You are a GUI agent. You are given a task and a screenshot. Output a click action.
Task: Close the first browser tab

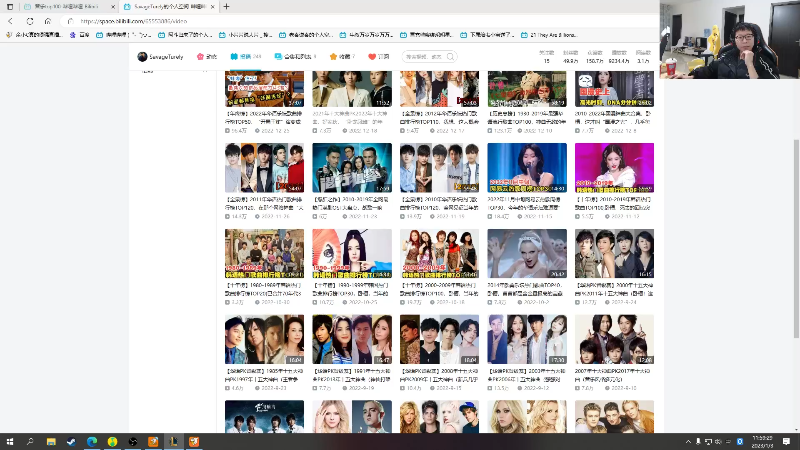click(113, 7)
